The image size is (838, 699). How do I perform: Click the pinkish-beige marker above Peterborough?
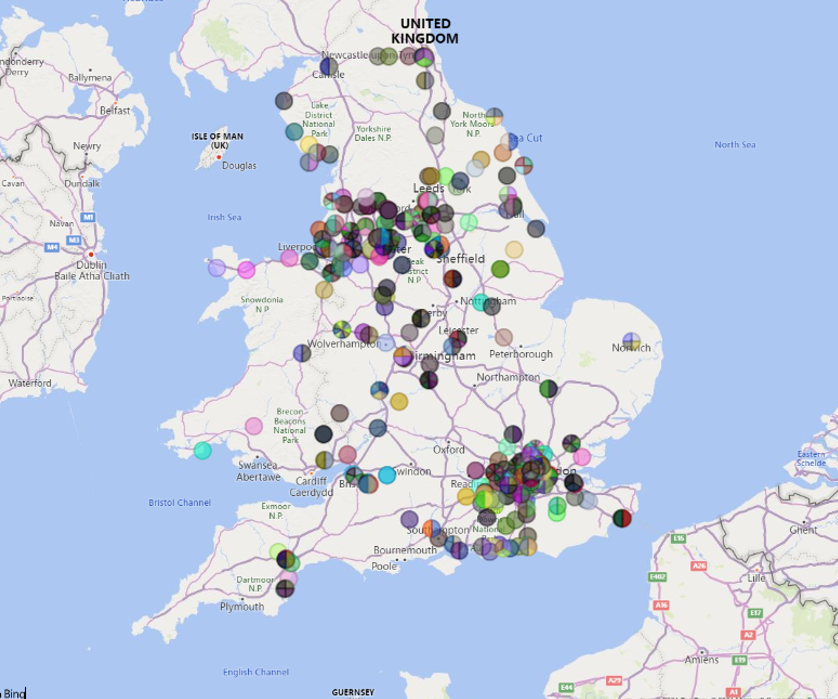click(x=504, y=337)
